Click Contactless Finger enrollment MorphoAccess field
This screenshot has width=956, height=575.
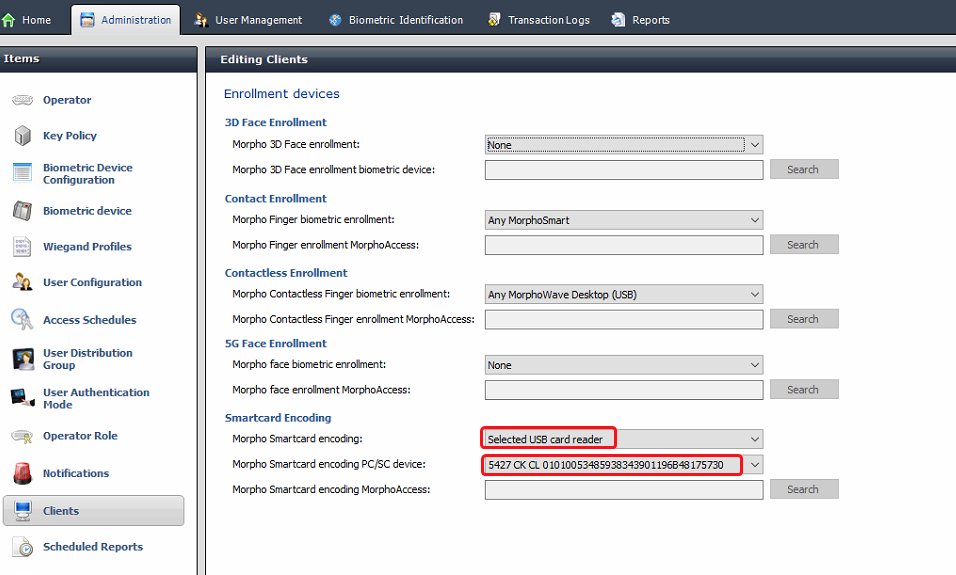click(624, 320)
